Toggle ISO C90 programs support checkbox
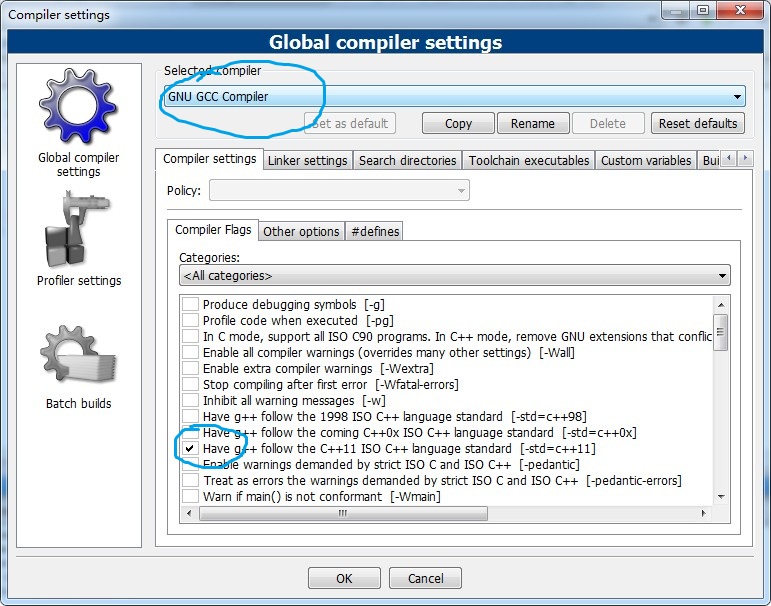This screenshot has width=771, height=606. (x=190, y=336)
